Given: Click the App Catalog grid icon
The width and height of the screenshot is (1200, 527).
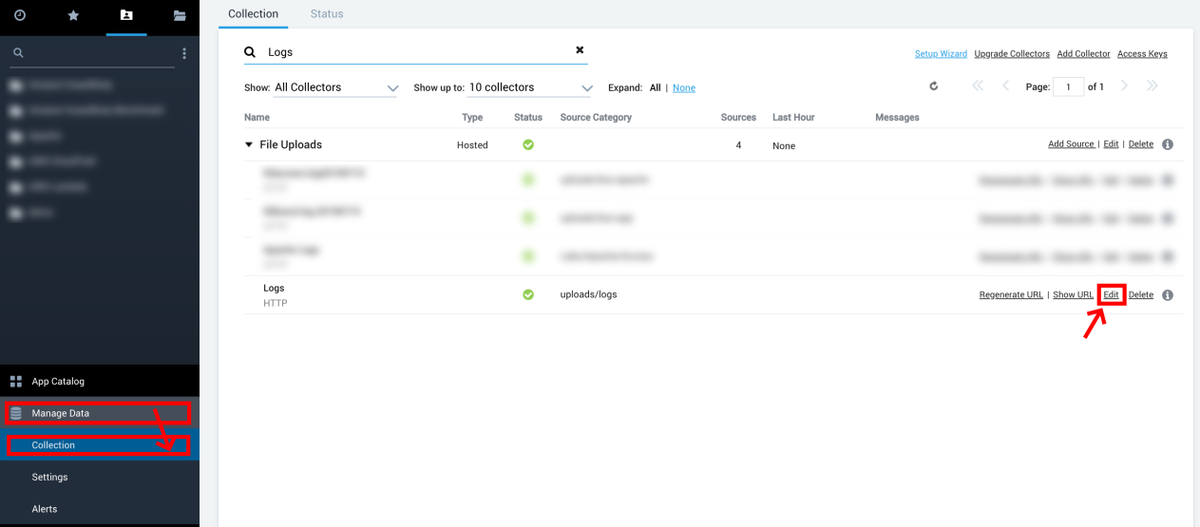Looking at the screenshot, I should coord(16,381).
